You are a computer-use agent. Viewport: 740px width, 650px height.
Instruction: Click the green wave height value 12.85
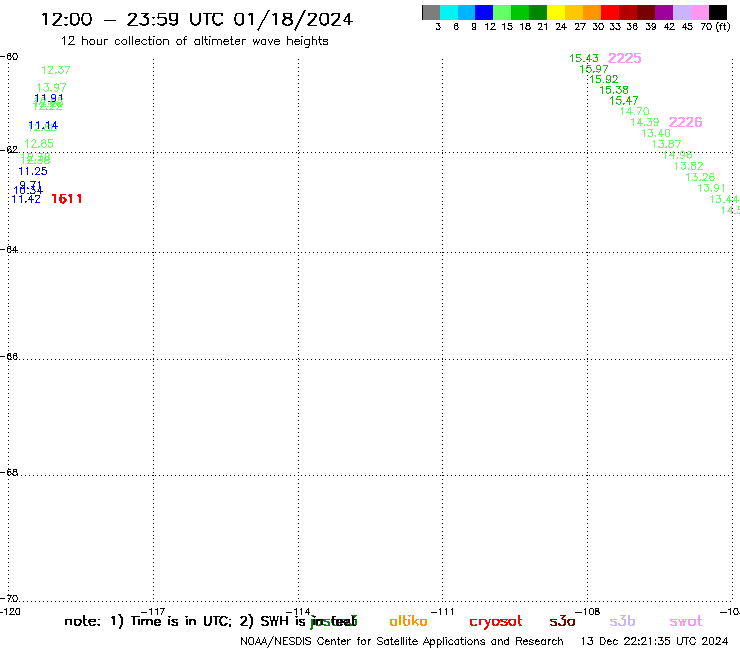click(39, 144)
